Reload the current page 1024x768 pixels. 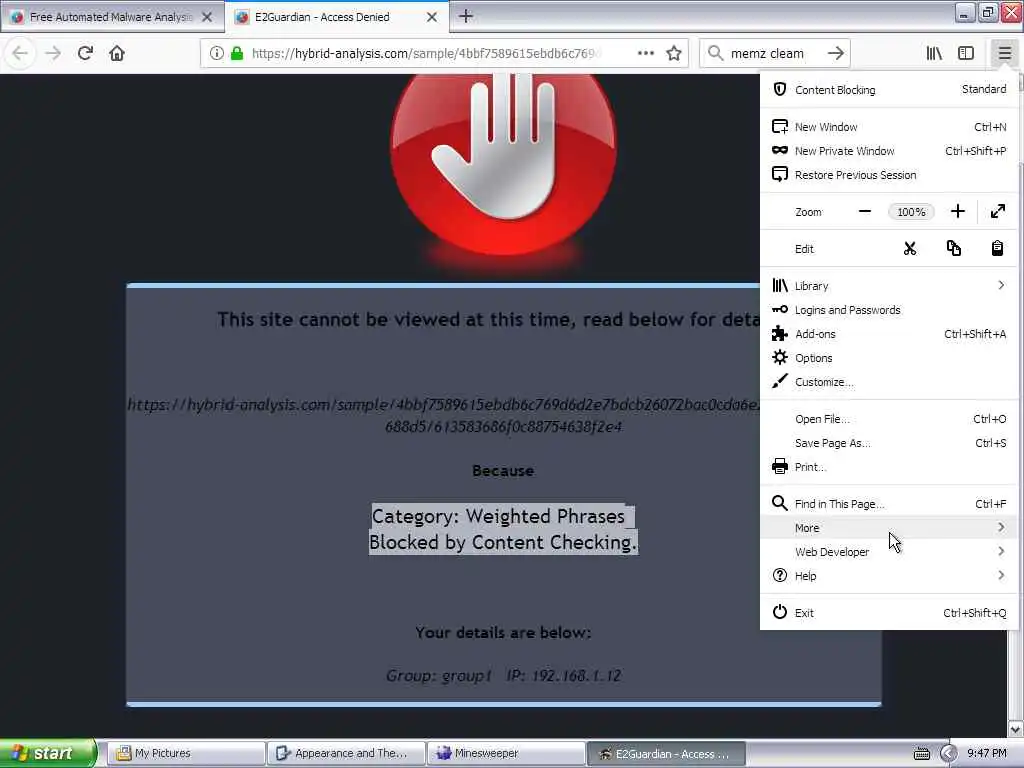(x=85, y=53)
